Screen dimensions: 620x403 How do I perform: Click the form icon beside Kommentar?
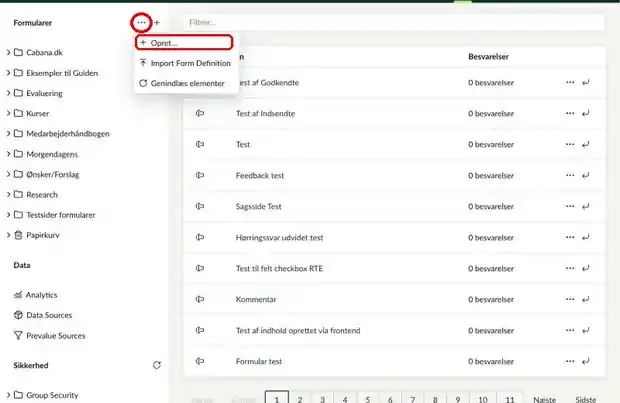tap(200, 299)
